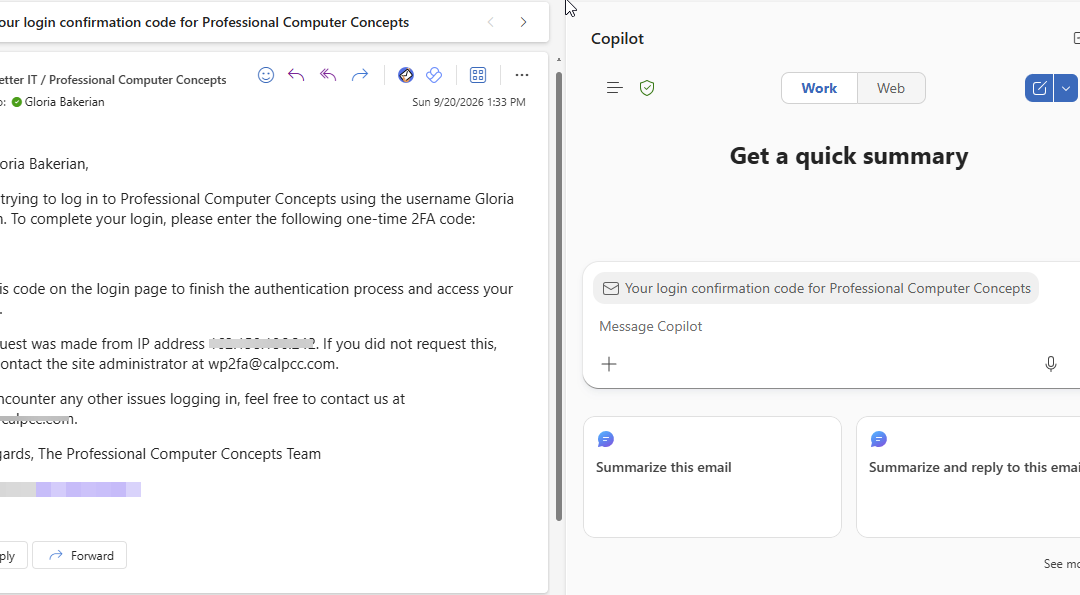Click the email subject header text

pyautogui.click(x=204, y=22)
